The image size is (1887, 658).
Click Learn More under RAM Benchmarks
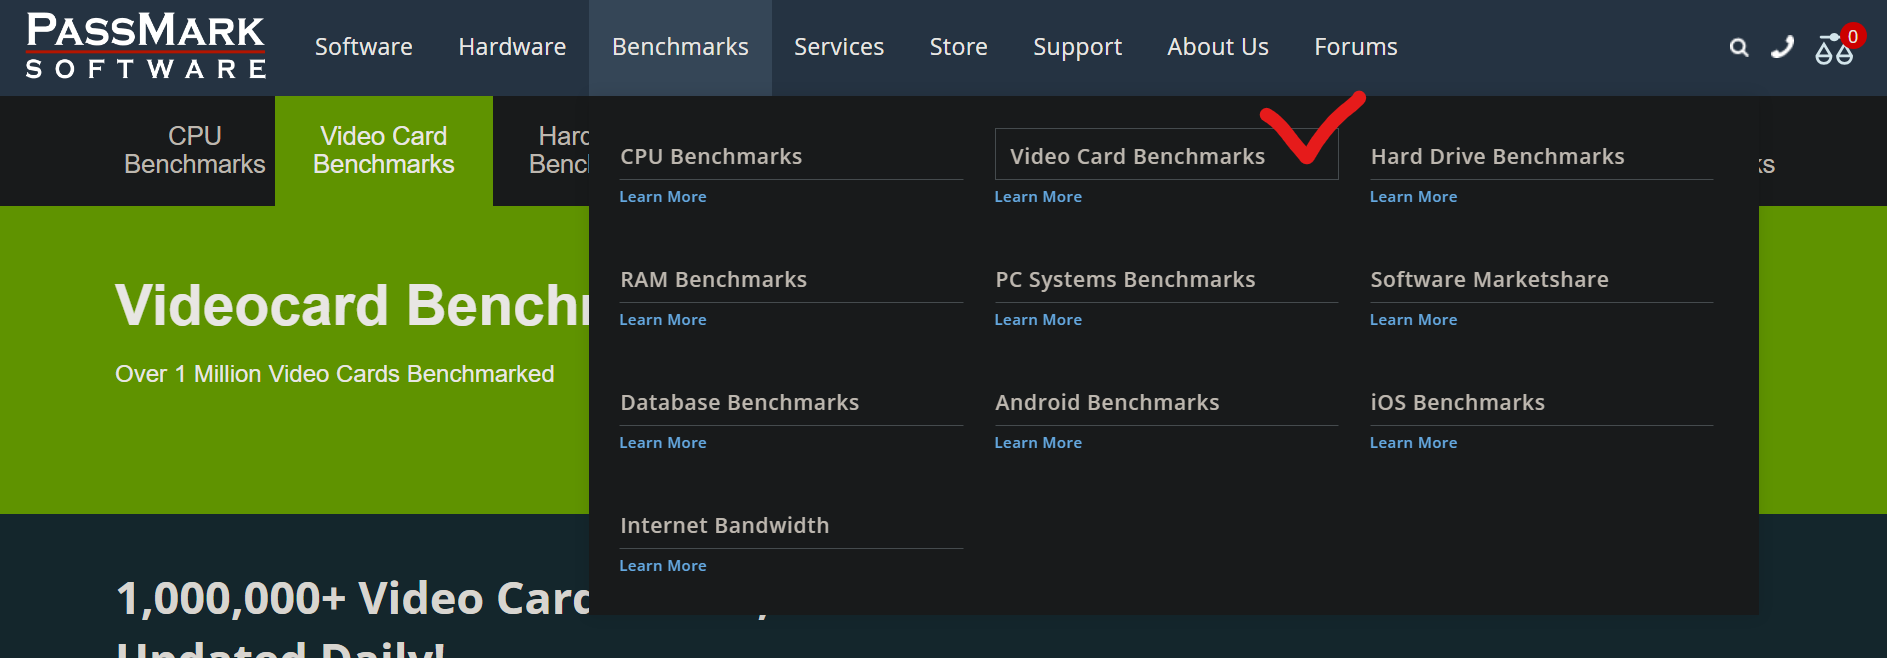(662, 320)
